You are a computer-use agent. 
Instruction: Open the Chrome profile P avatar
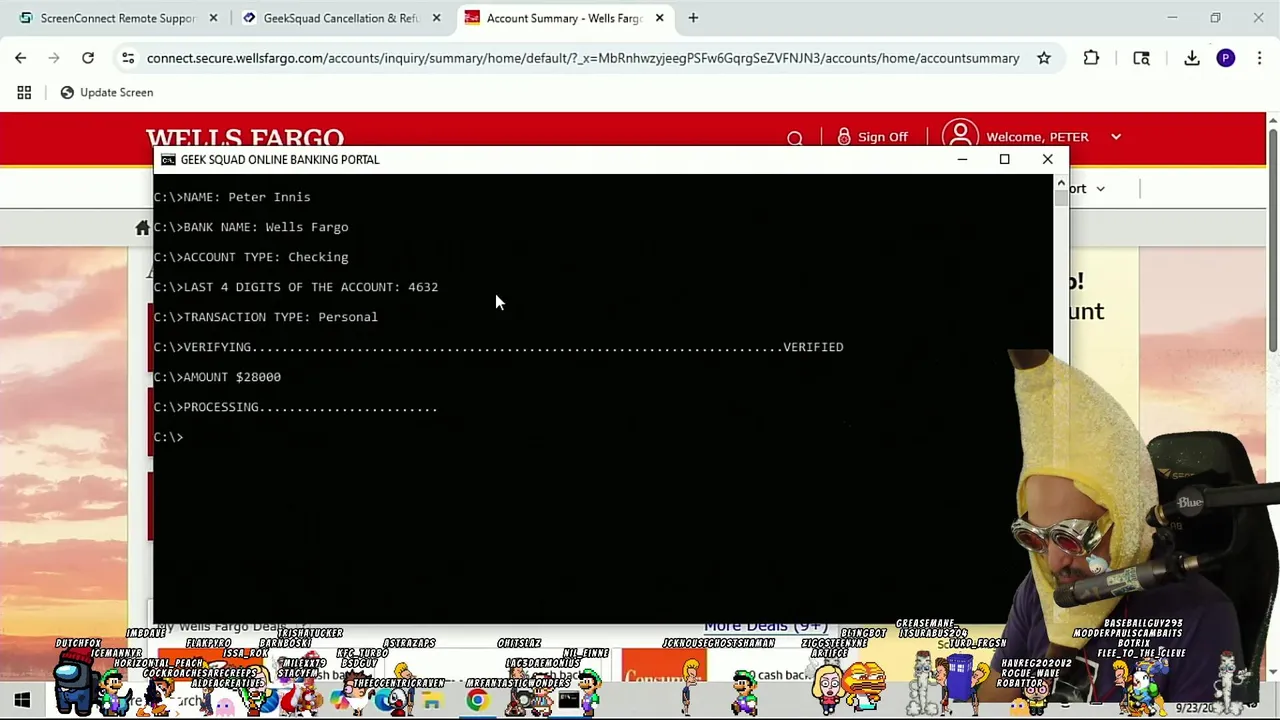1226,58
